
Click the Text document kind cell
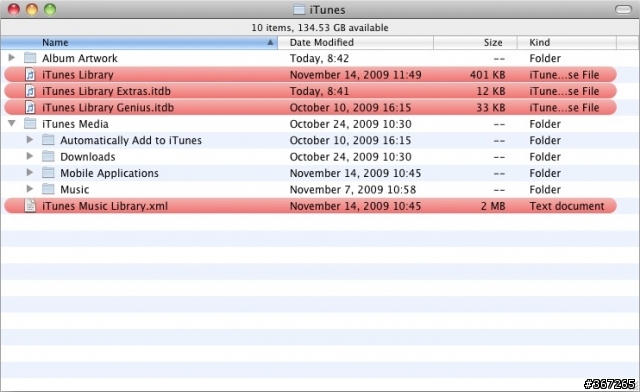[567, 206]
